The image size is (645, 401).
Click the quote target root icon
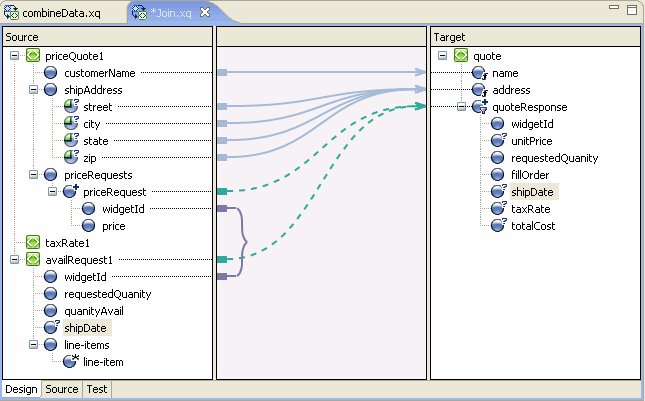pyautogui.click(x=460, y=57)
